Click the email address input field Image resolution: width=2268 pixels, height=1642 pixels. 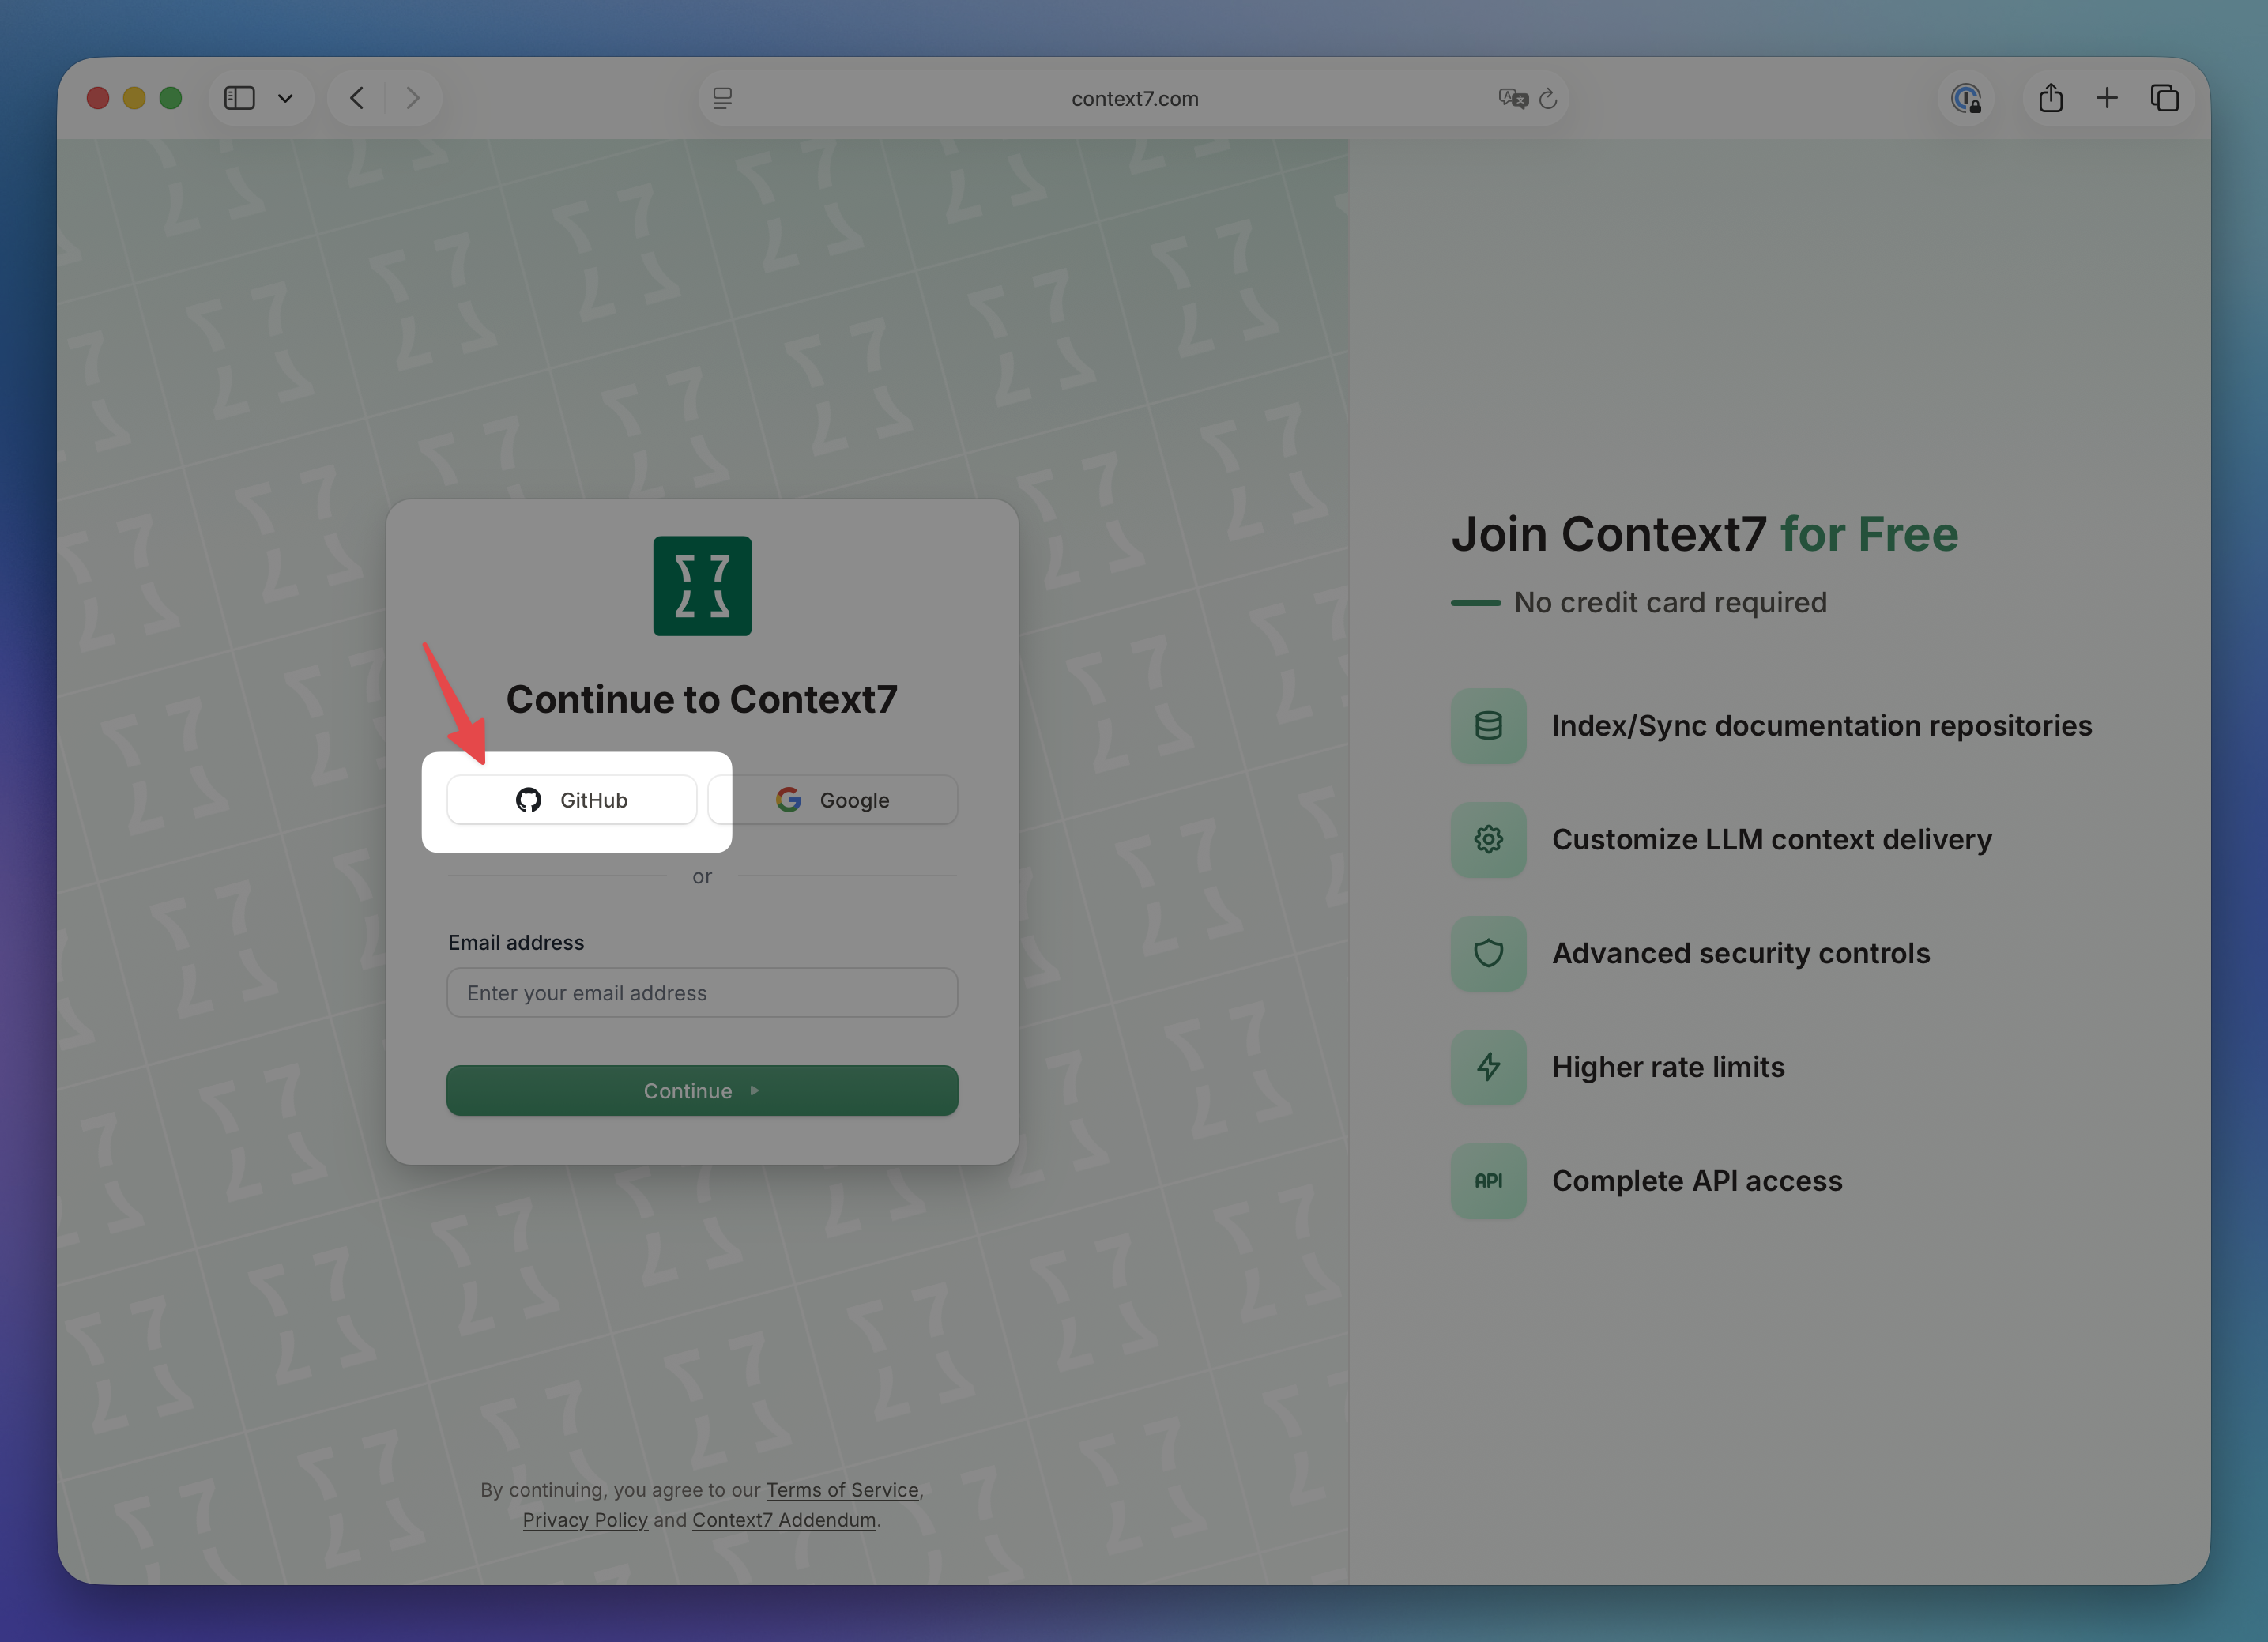coord(701,993)
